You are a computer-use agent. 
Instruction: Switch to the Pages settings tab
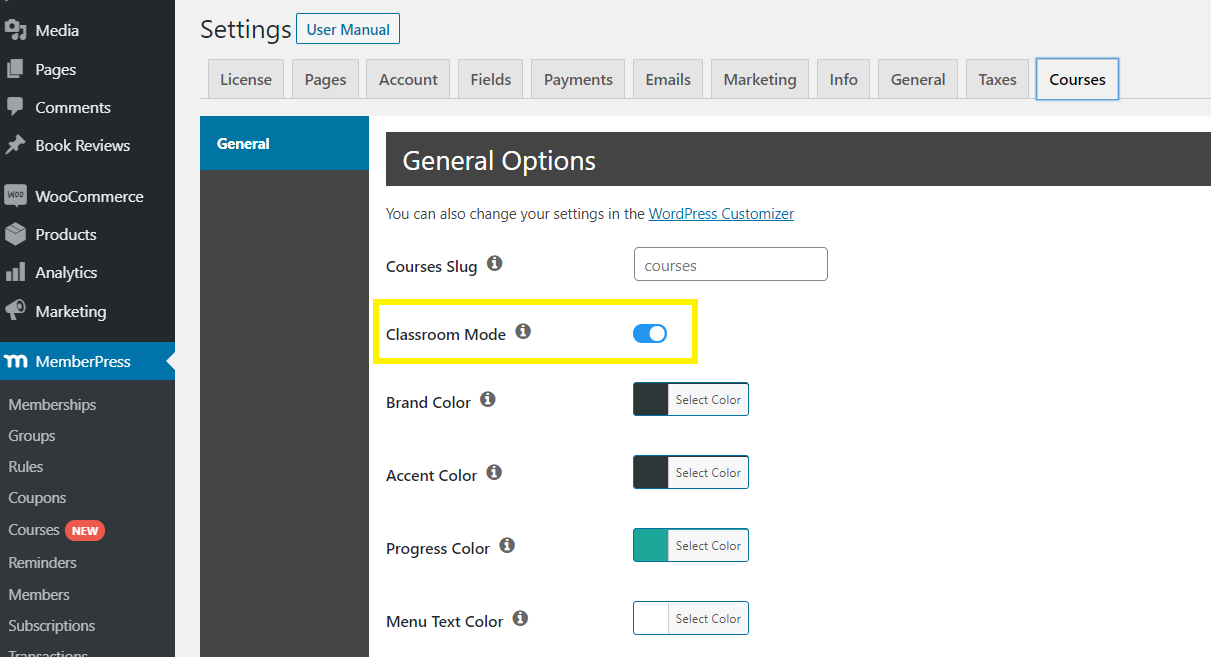[x=325, y=79]
